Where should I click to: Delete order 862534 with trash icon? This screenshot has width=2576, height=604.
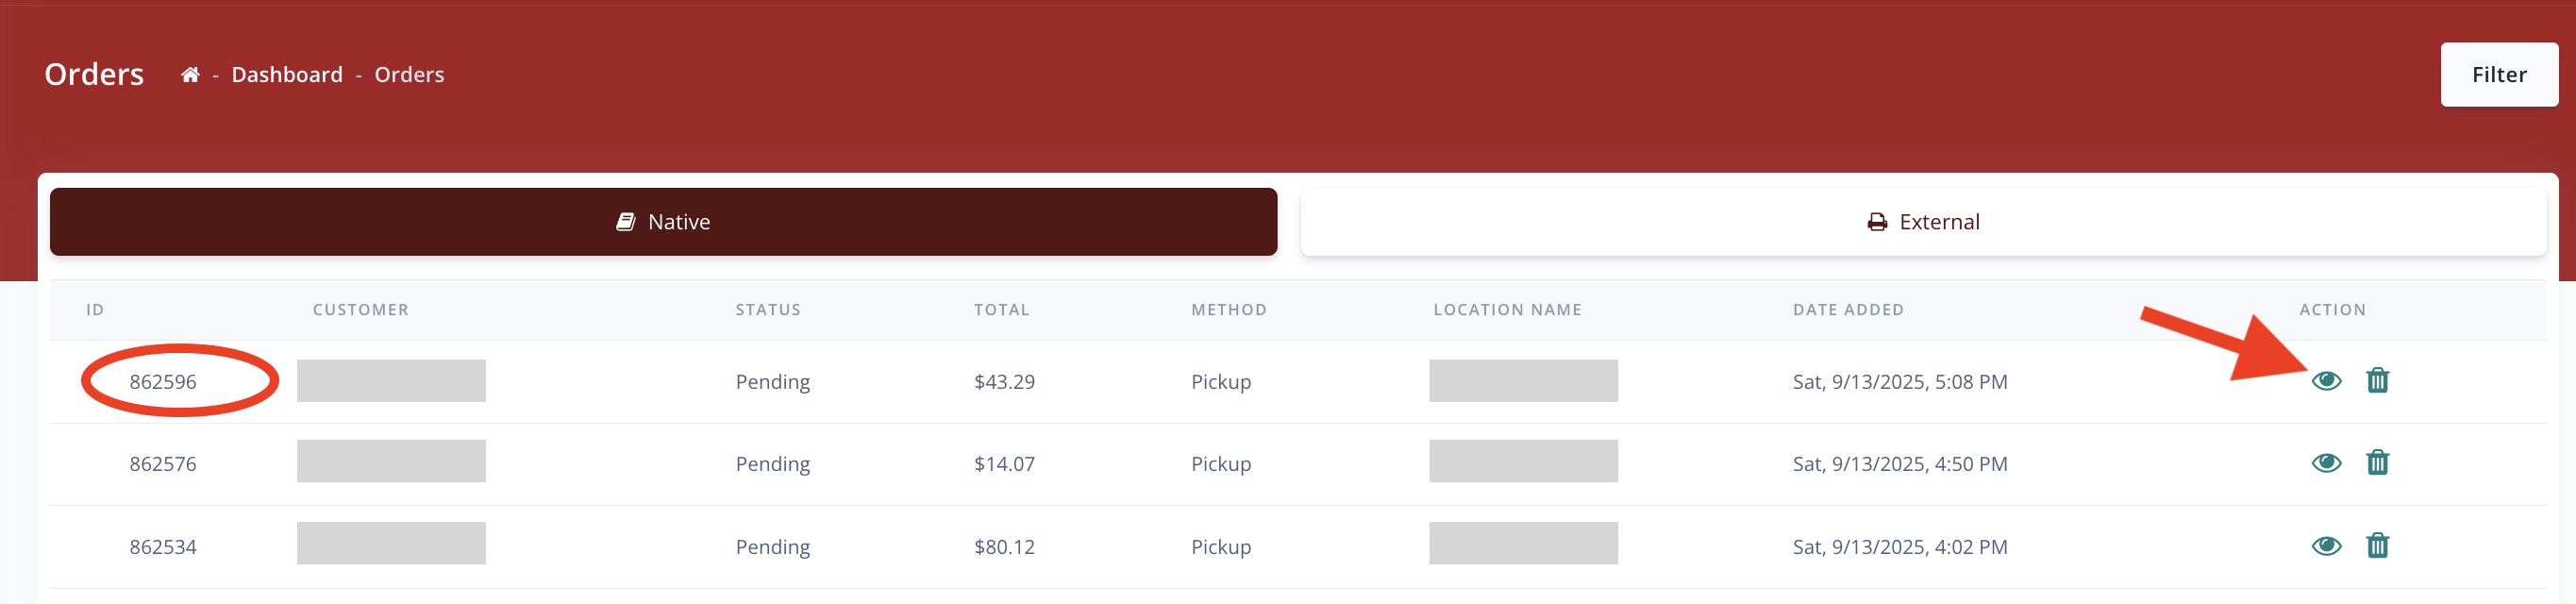[2377, 546]
